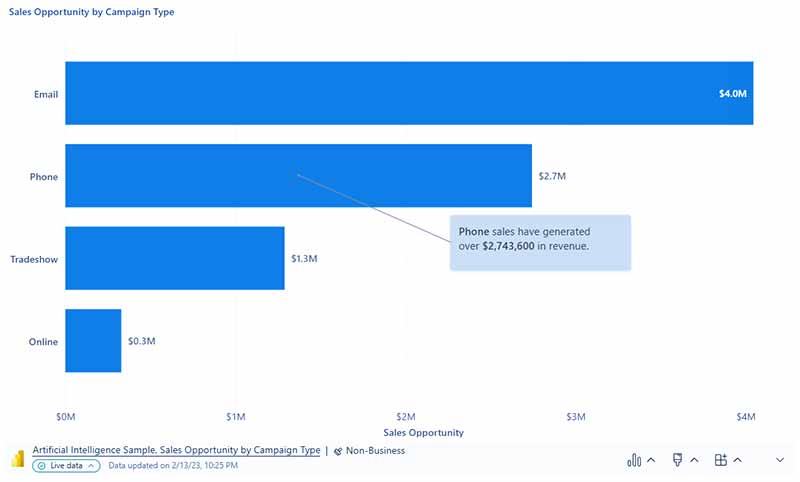The image size is (800, 482).
Task: Click the Sales Opportunity by Campaign Type title
Action: point(91,12)
